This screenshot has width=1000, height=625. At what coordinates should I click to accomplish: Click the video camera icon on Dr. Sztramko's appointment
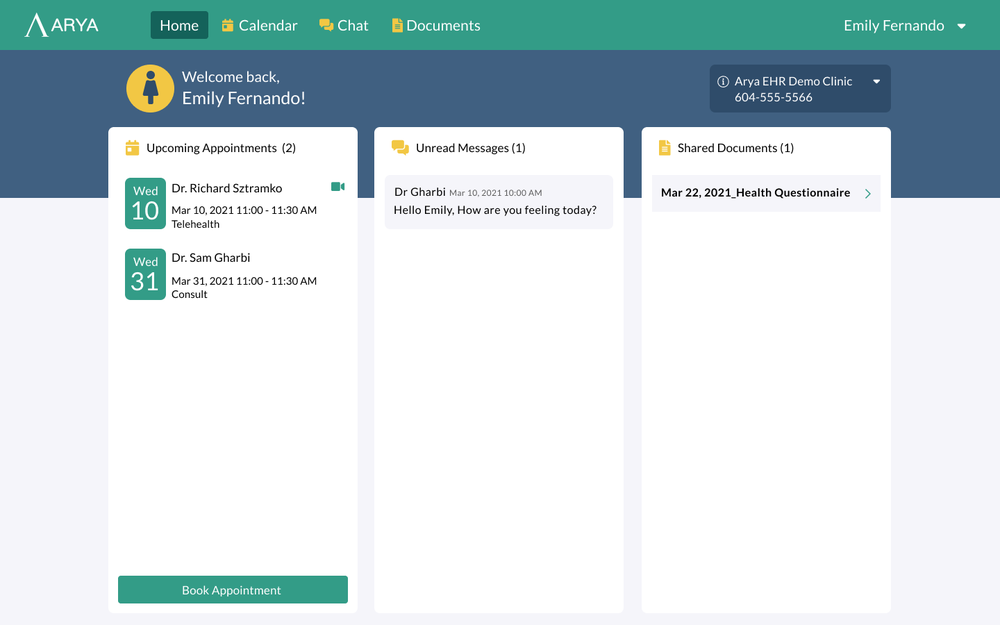pyautogui.click(x=337, y=186)
